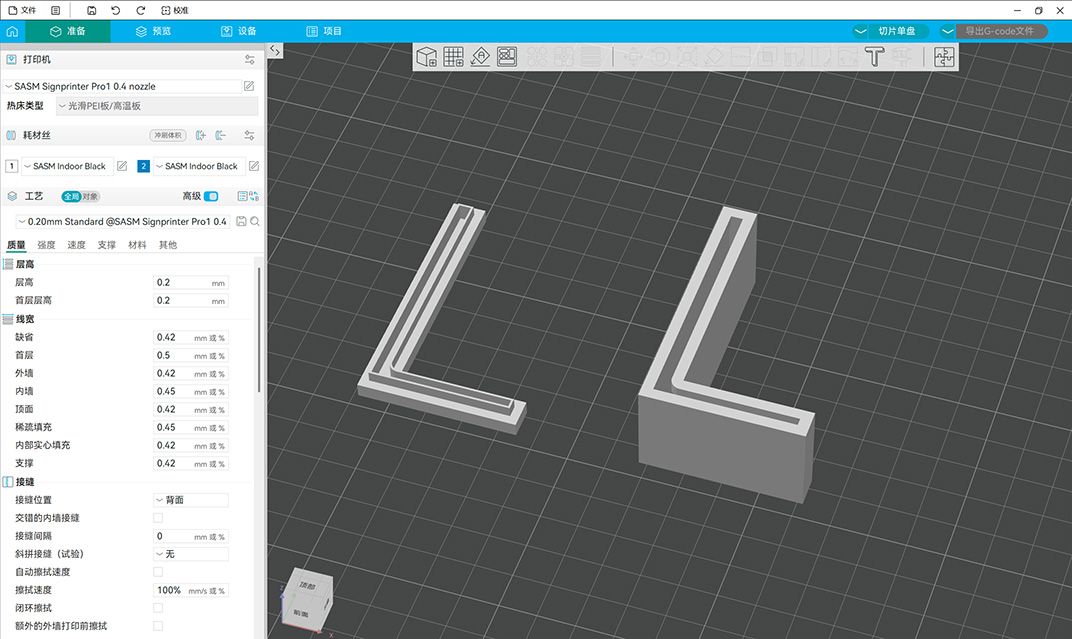The image size is (1072, 639).
Task: Click the Add plate grid icon
Action: [x=453, y=57]
